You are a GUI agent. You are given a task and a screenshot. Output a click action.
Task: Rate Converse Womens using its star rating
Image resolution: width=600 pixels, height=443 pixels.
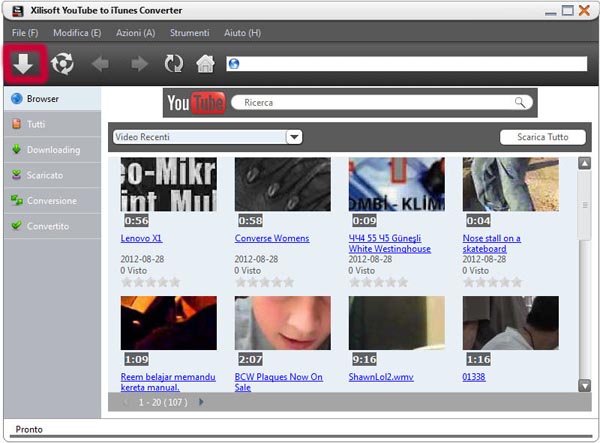[x=264, y=282]
